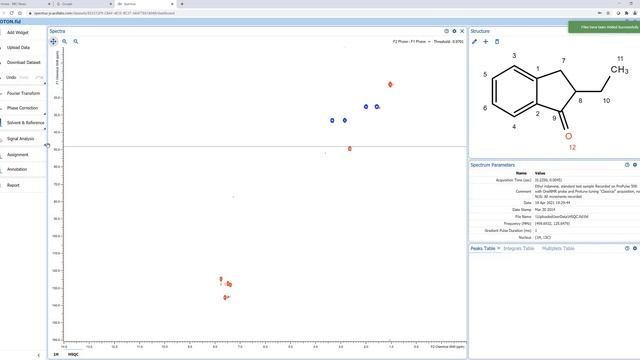The height and width of the screenshot is (360, 640).
Task: Open help icon in Peaks Table header
Action: (627, 248)
